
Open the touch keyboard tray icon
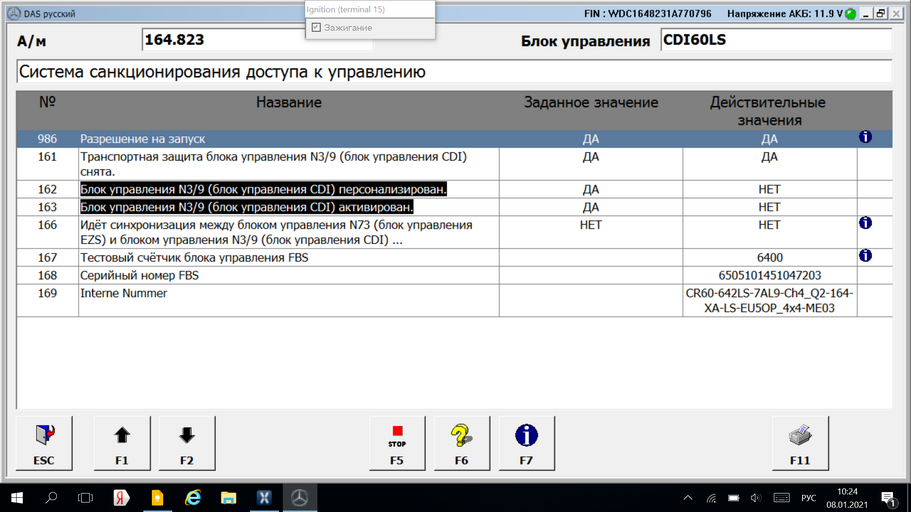(x=781, y=498)
